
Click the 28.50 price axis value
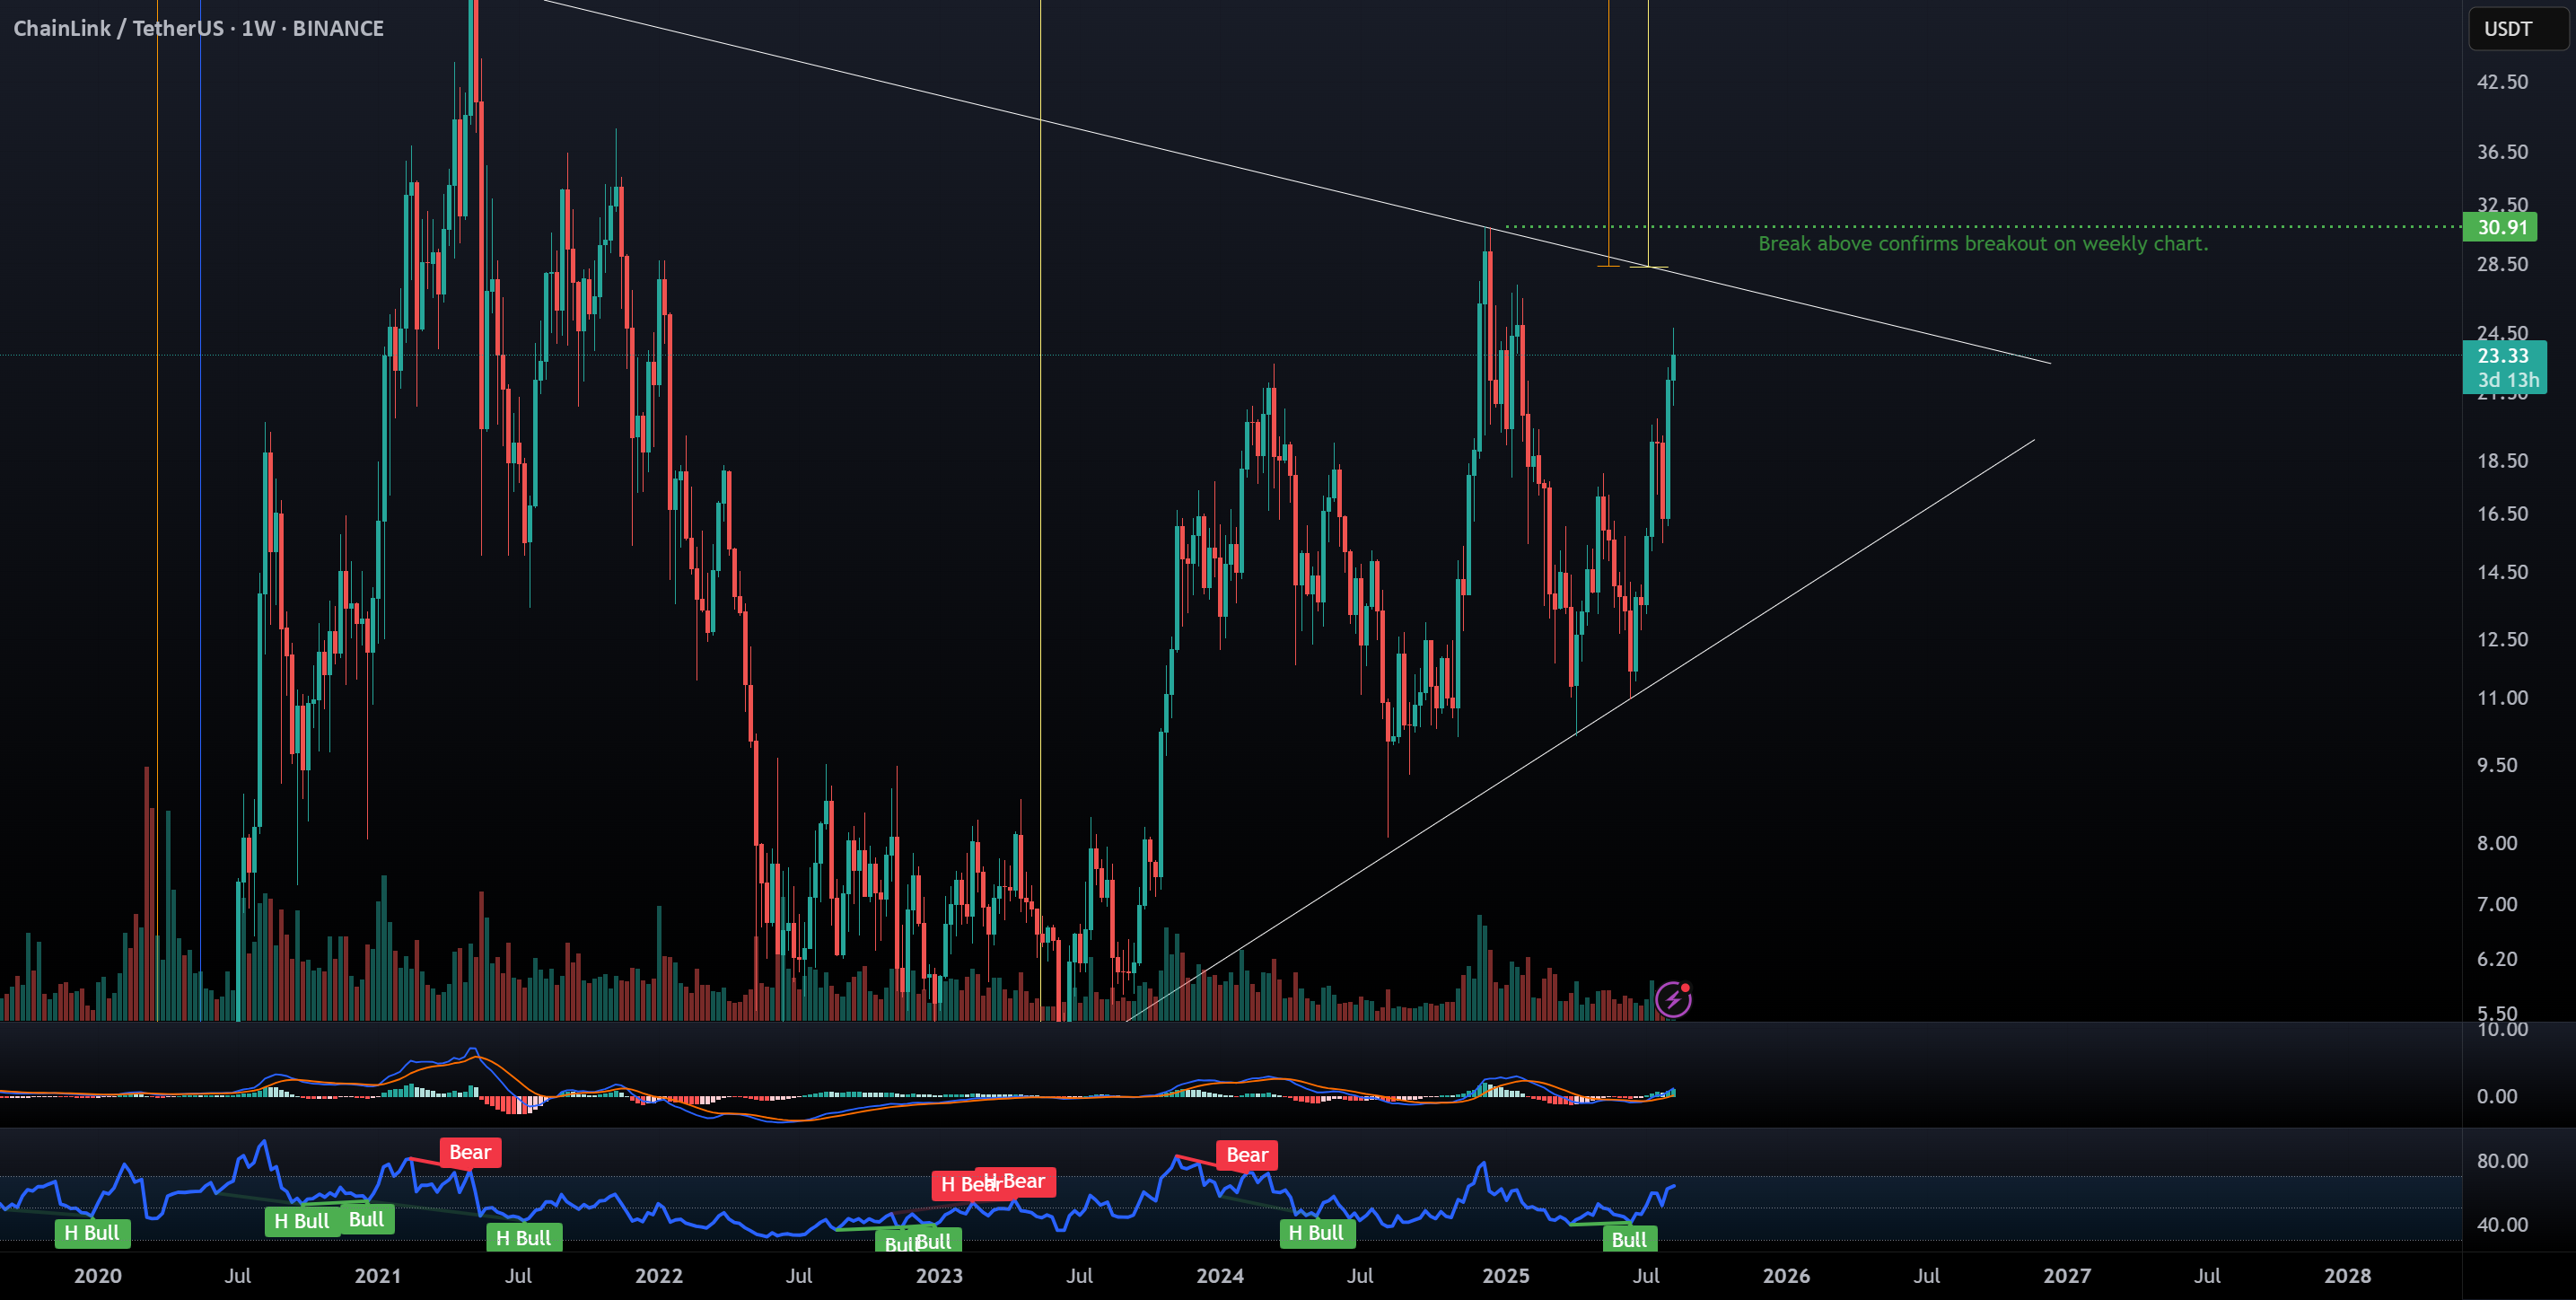(2502, 264)
